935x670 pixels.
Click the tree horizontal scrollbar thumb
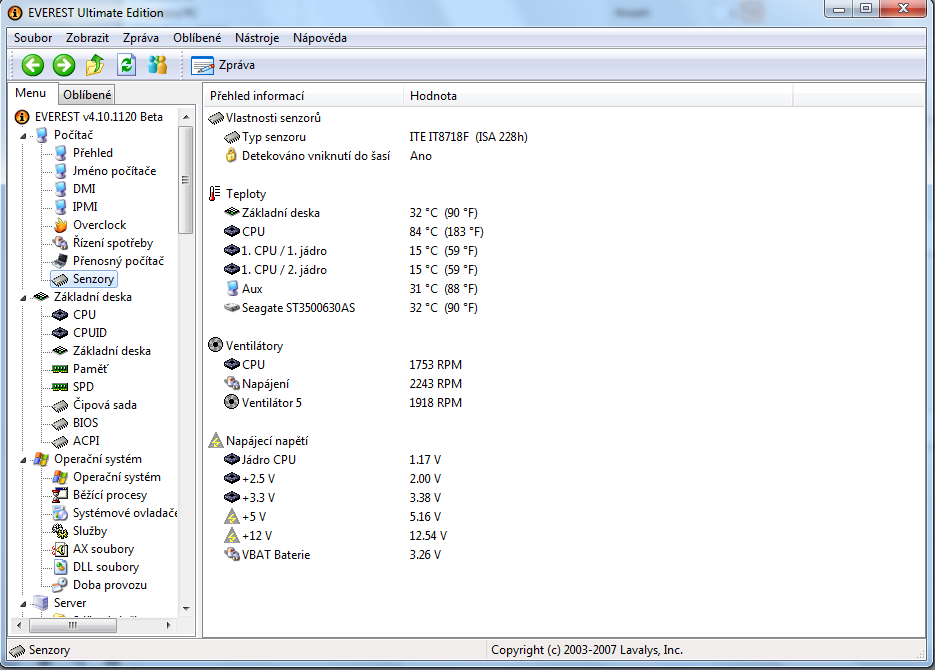coord(73,625)
